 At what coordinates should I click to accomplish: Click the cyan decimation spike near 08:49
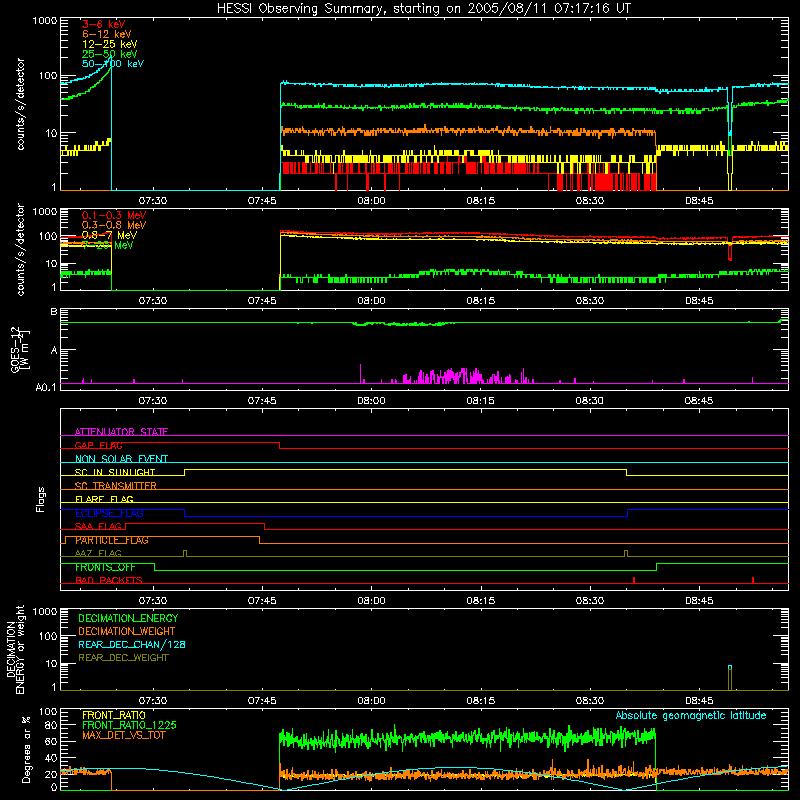click(730, 667)
